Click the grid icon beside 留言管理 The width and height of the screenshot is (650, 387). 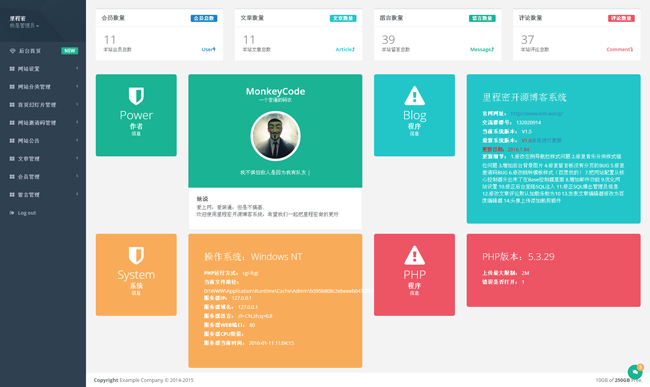click(12, 194)
